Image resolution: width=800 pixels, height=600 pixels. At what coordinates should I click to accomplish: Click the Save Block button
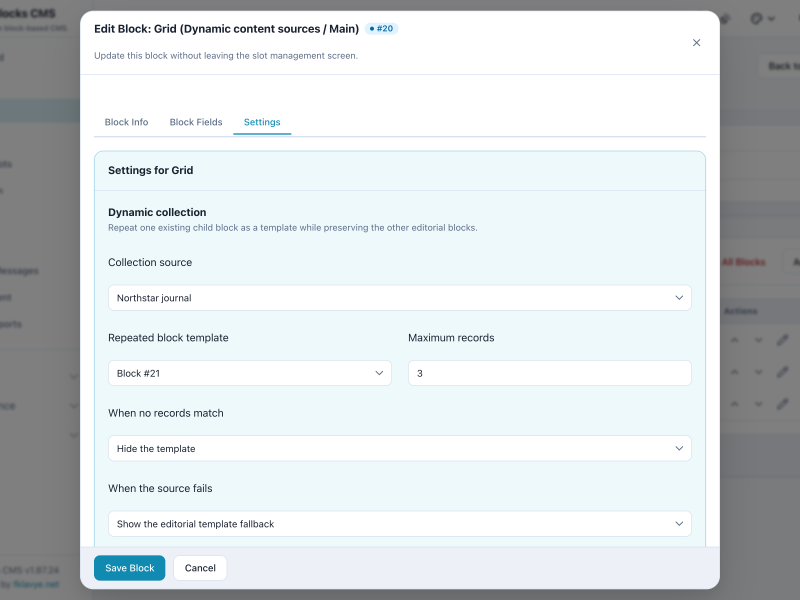tap(130, 568)
